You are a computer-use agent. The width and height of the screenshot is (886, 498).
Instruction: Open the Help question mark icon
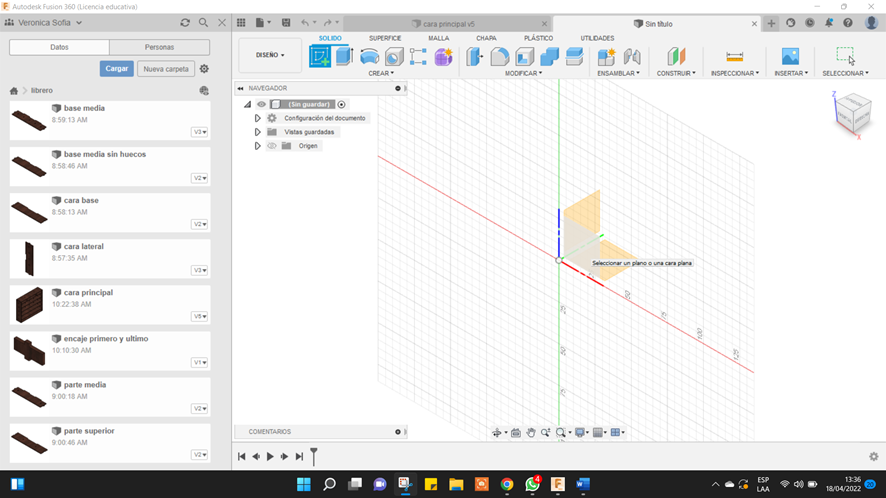point(848,23)
